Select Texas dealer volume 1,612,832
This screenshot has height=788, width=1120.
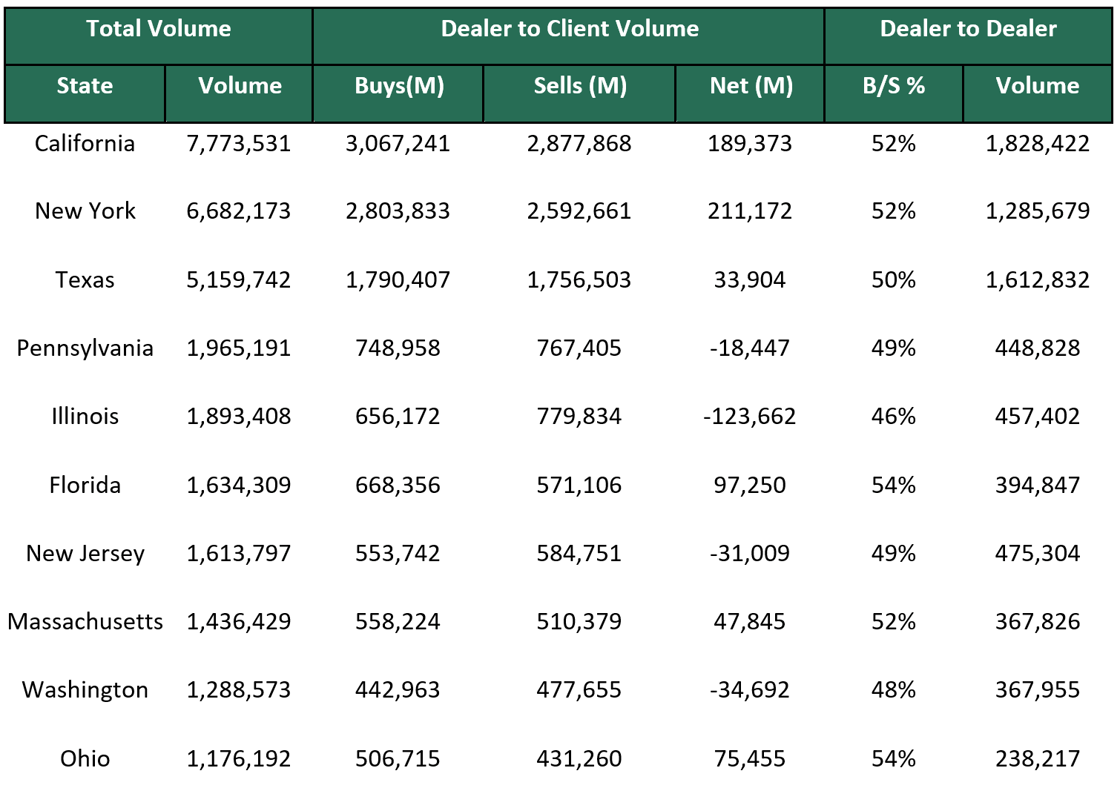(x=1038, y=280)
